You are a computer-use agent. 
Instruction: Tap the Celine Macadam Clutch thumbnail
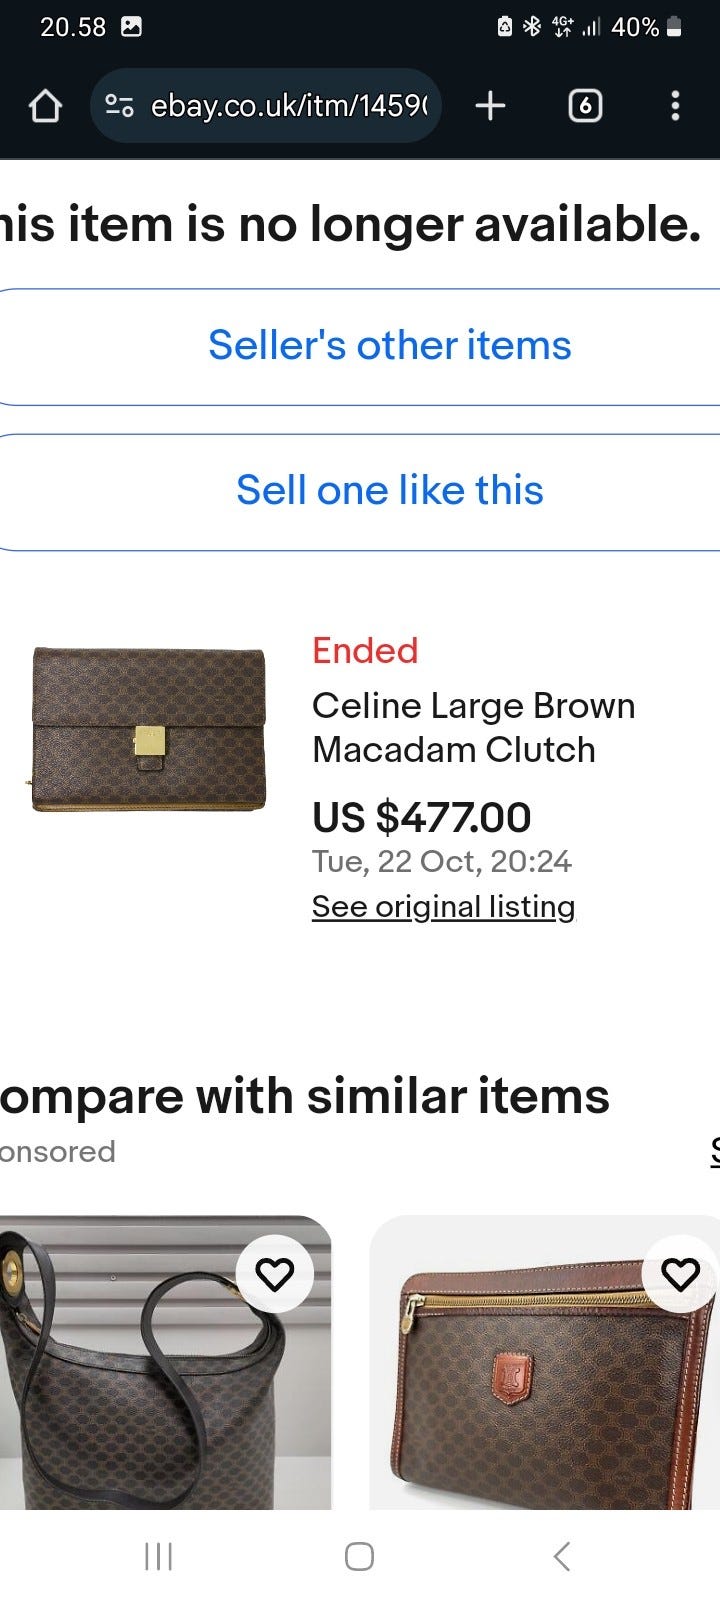click(150, 728)
